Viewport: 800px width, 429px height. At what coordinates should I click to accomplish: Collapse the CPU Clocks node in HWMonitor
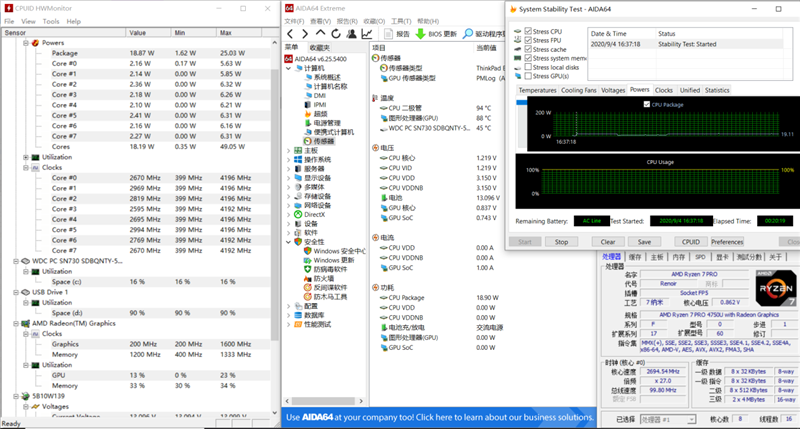click(x=26, y=167)
